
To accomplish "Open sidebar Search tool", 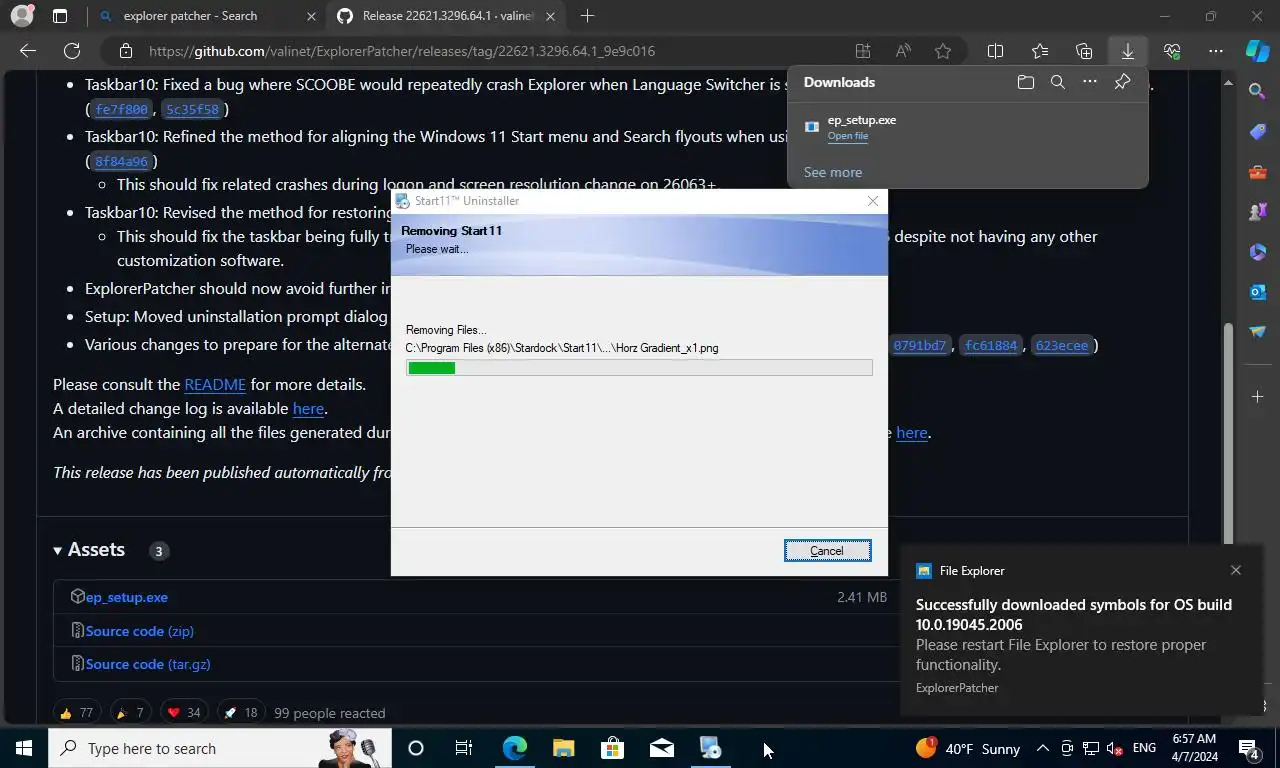I will point(1258,91).
